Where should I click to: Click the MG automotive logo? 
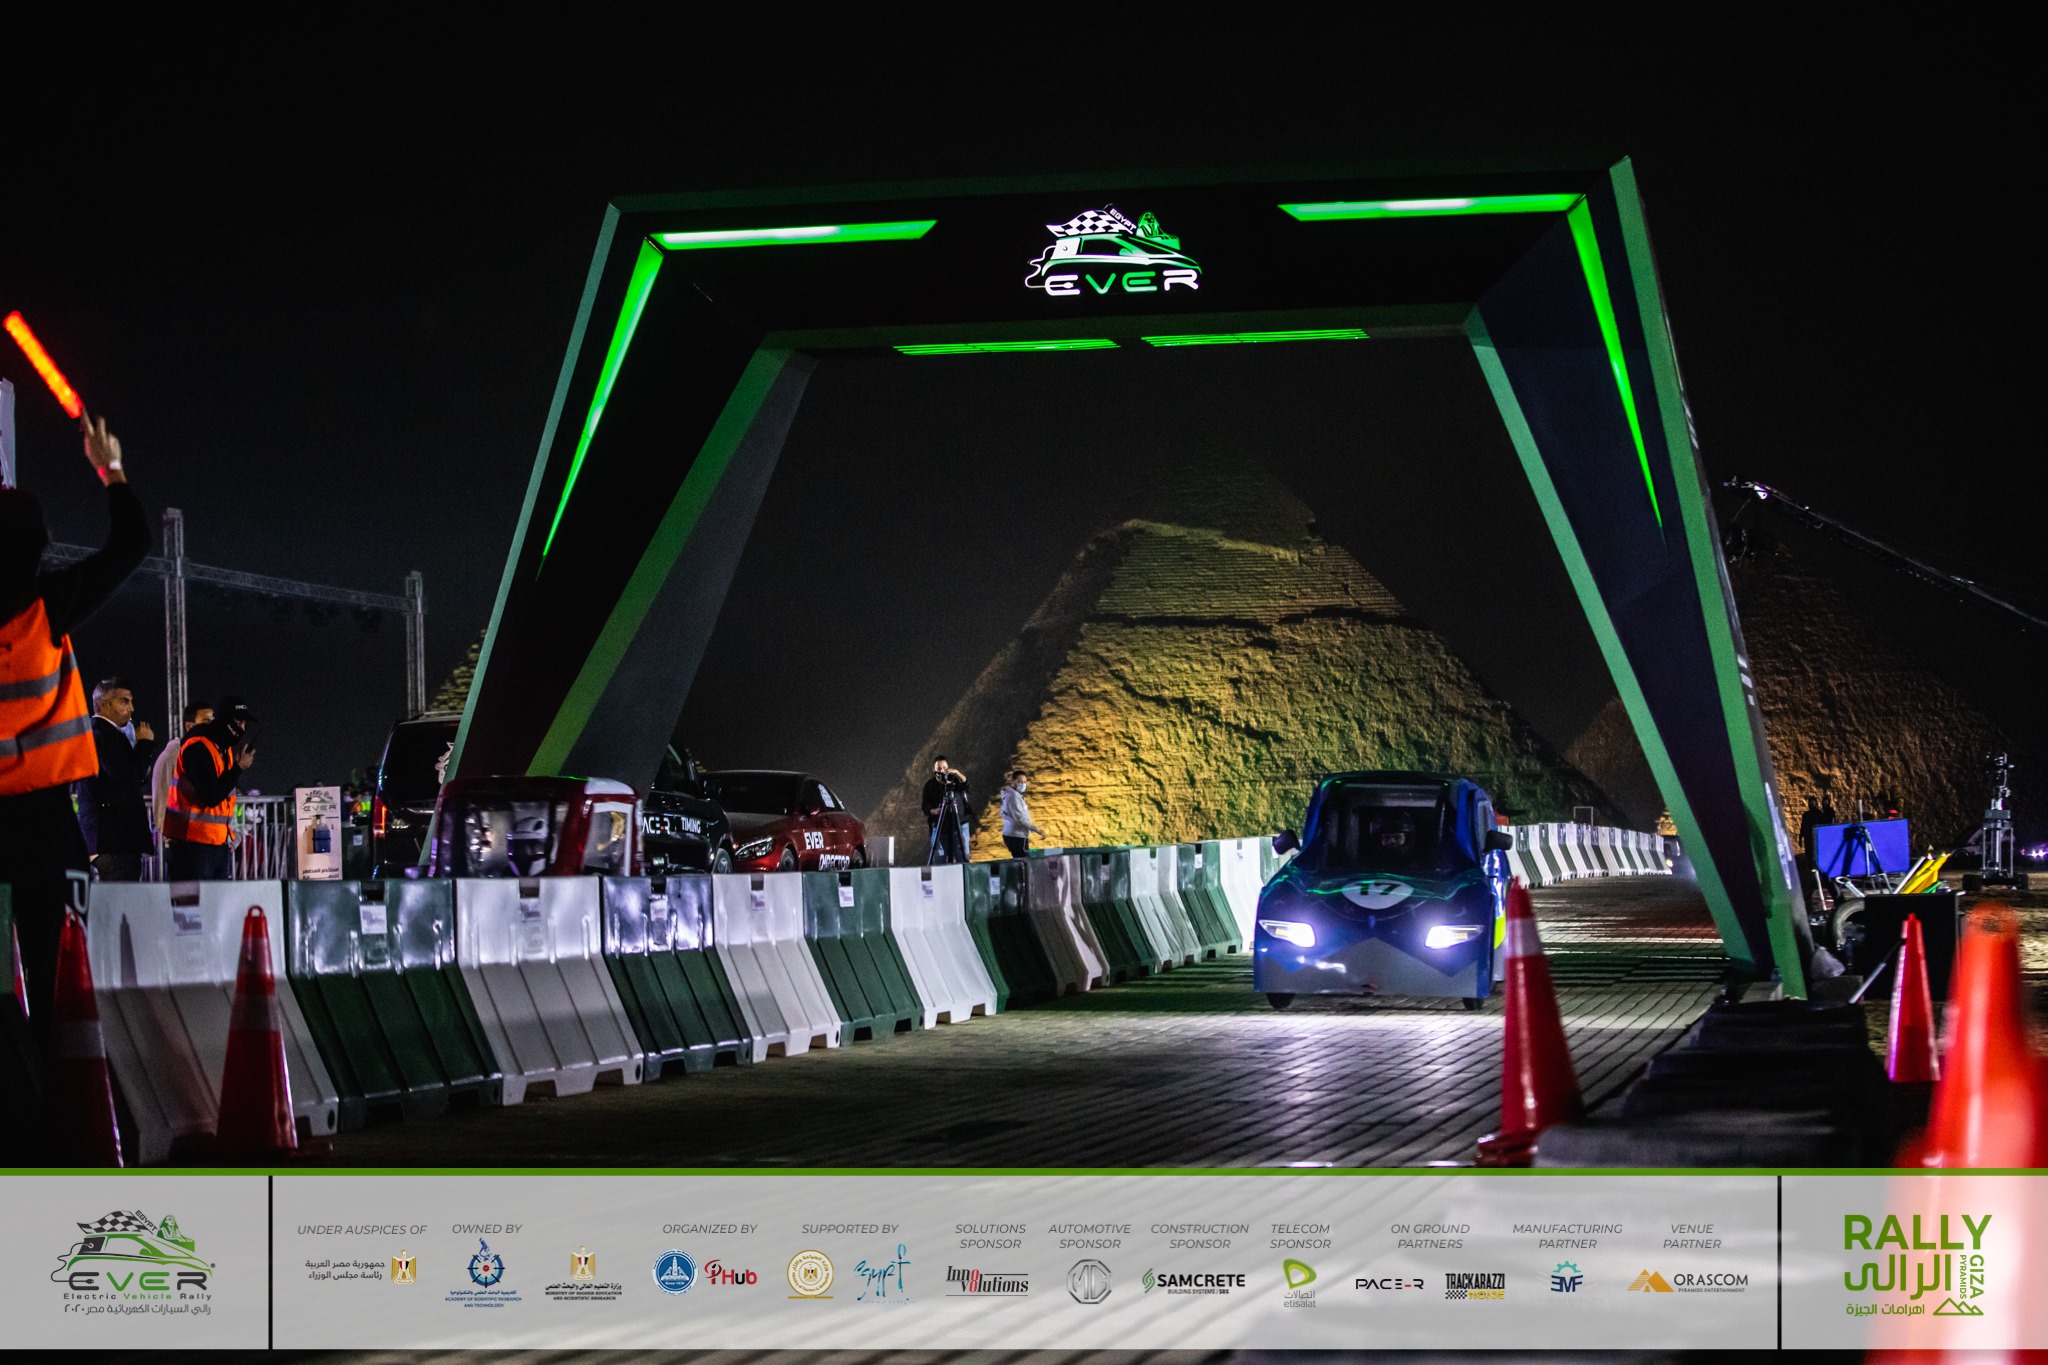click(1089, 1281)
